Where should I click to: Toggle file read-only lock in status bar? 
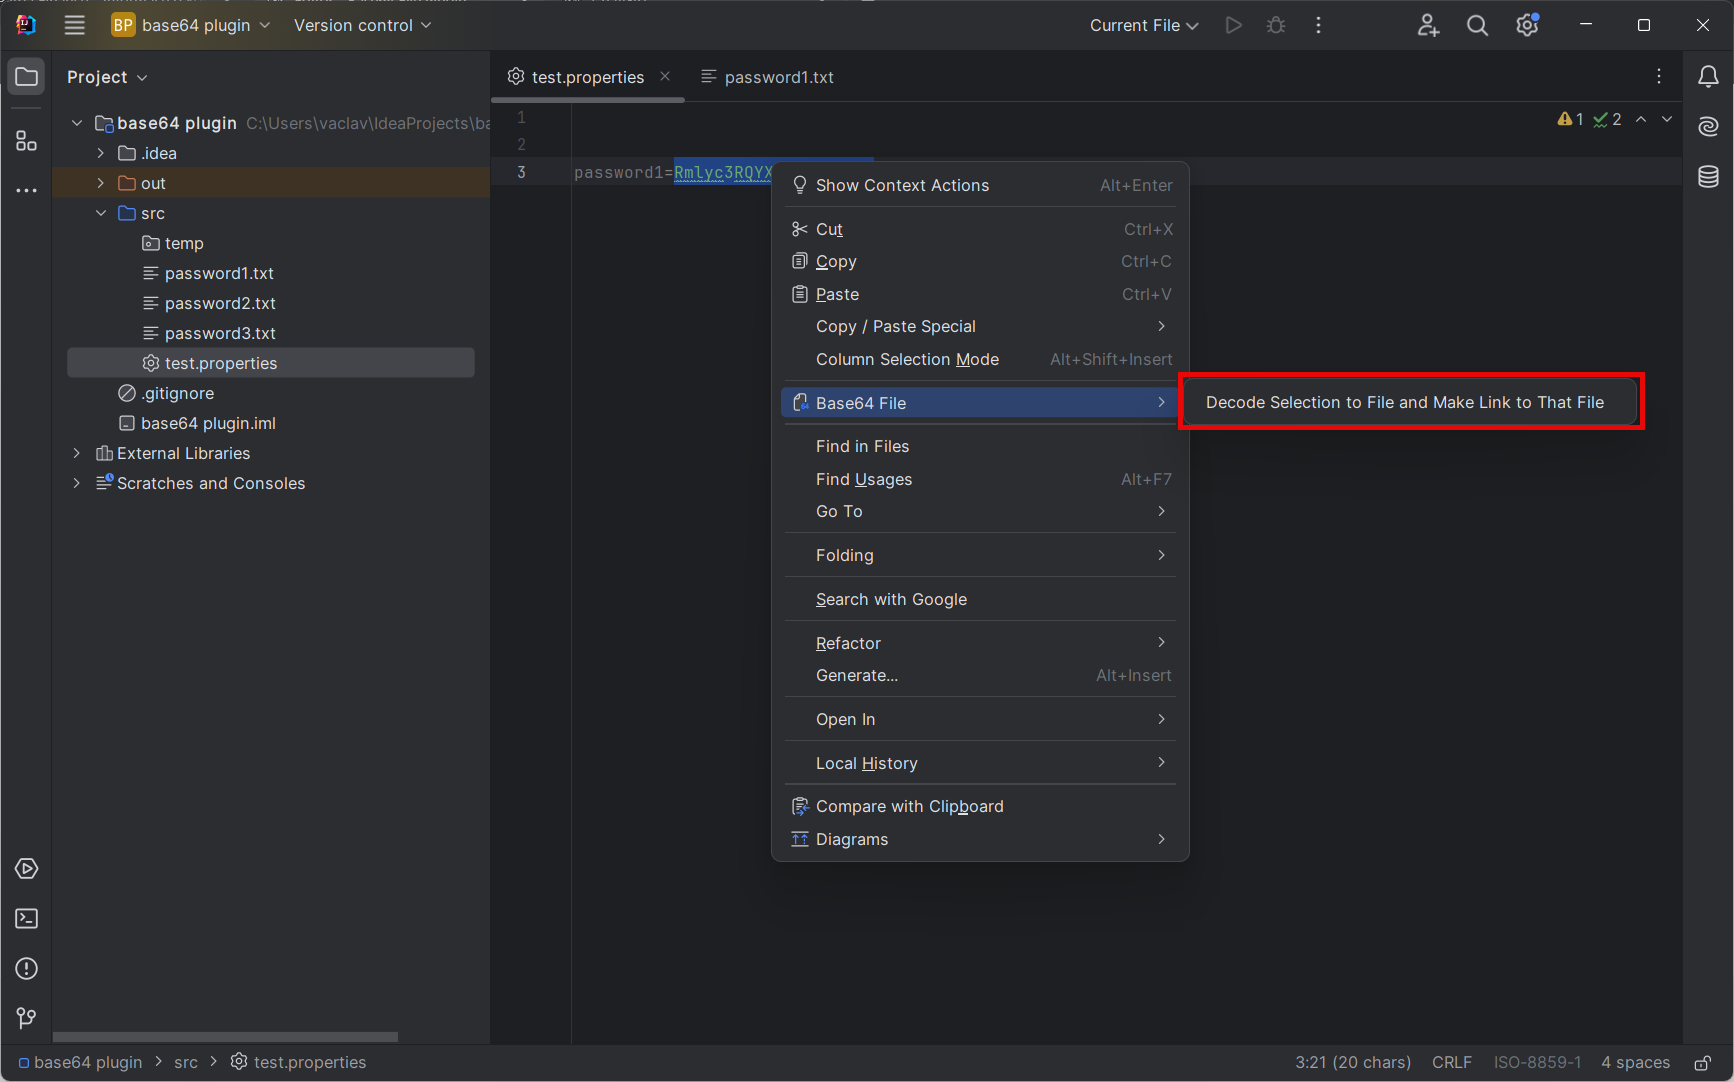(1703, 1062)
